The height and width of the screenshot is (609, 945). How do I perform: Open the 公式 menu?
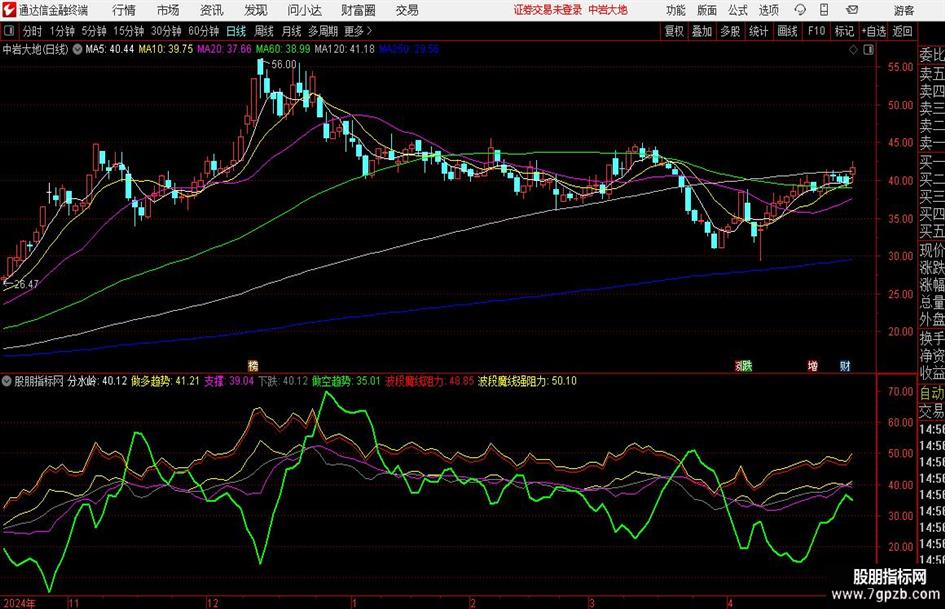point(738,10)
